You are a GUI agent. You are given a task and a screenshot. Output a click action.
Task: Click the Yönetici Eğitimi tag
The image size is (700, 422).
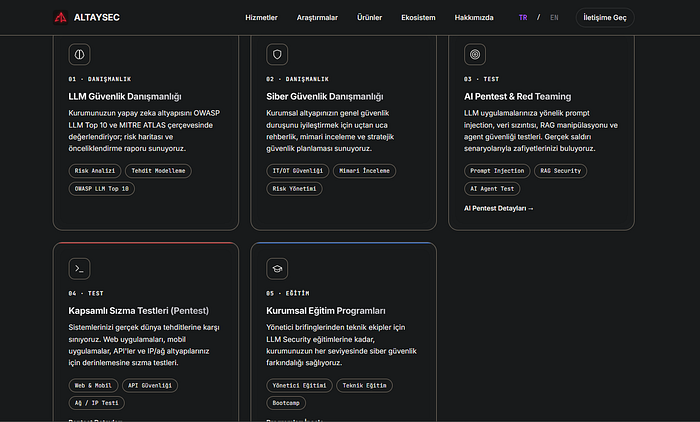[x=299, y=385]
